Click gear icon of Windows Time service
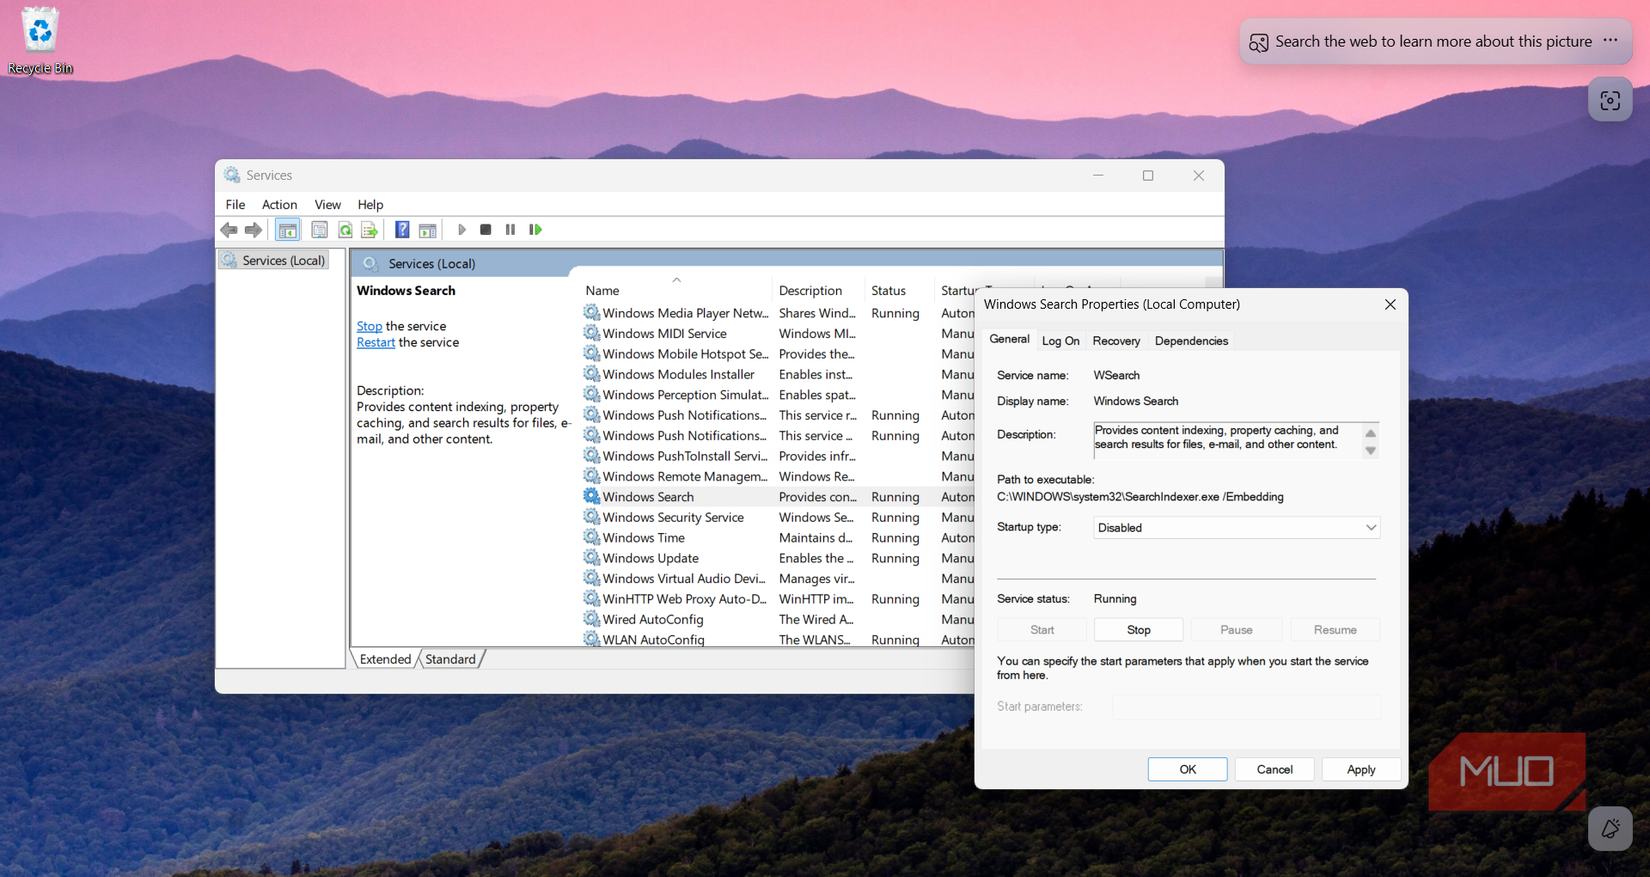Screen dimensions: 1650x877 [x=592, y=537]
